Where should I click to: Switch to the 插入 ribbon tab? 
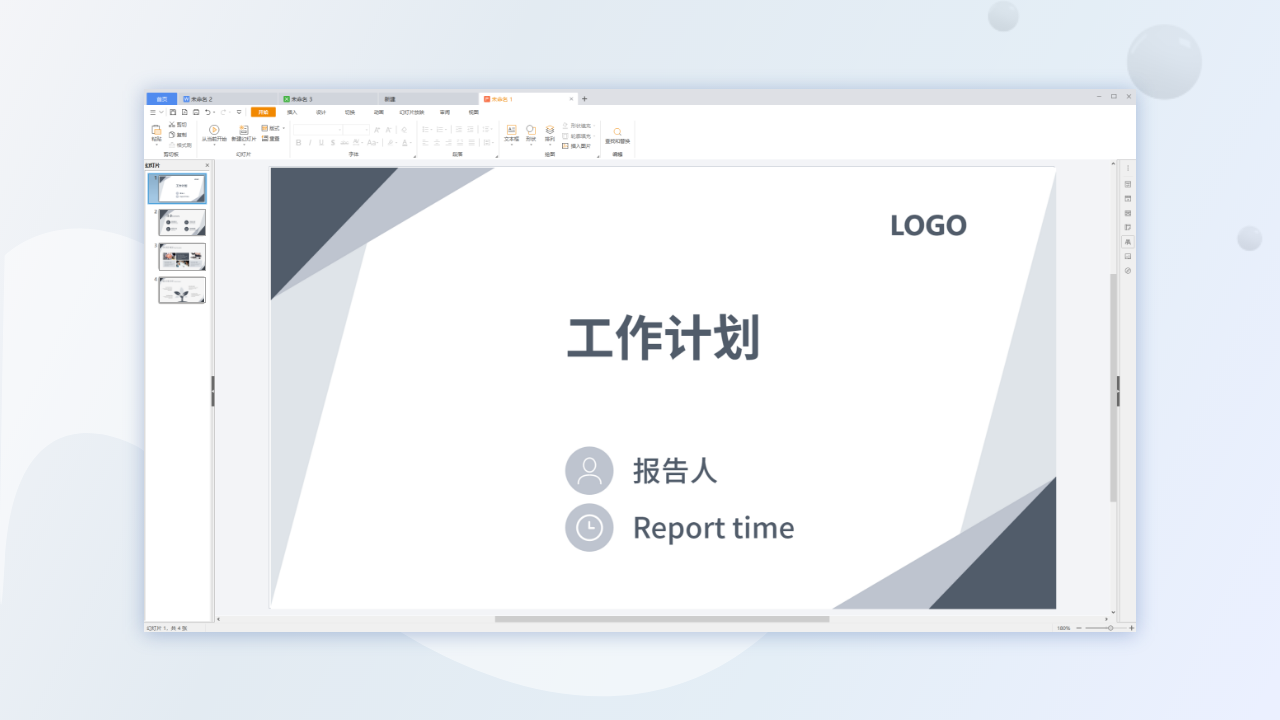[x=291, y=112]
